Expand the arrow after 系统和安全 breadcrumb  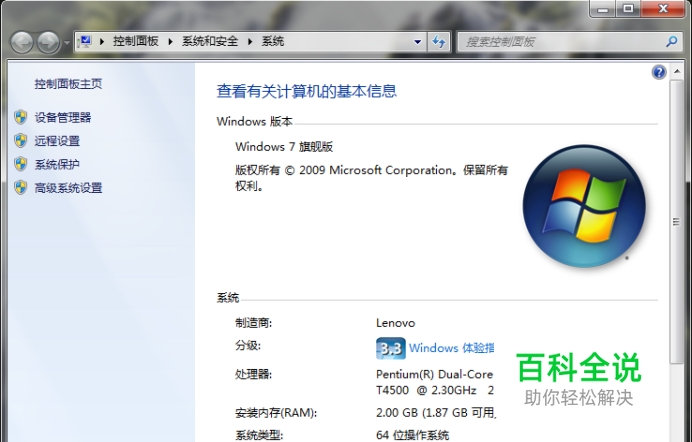coord(250,41)
